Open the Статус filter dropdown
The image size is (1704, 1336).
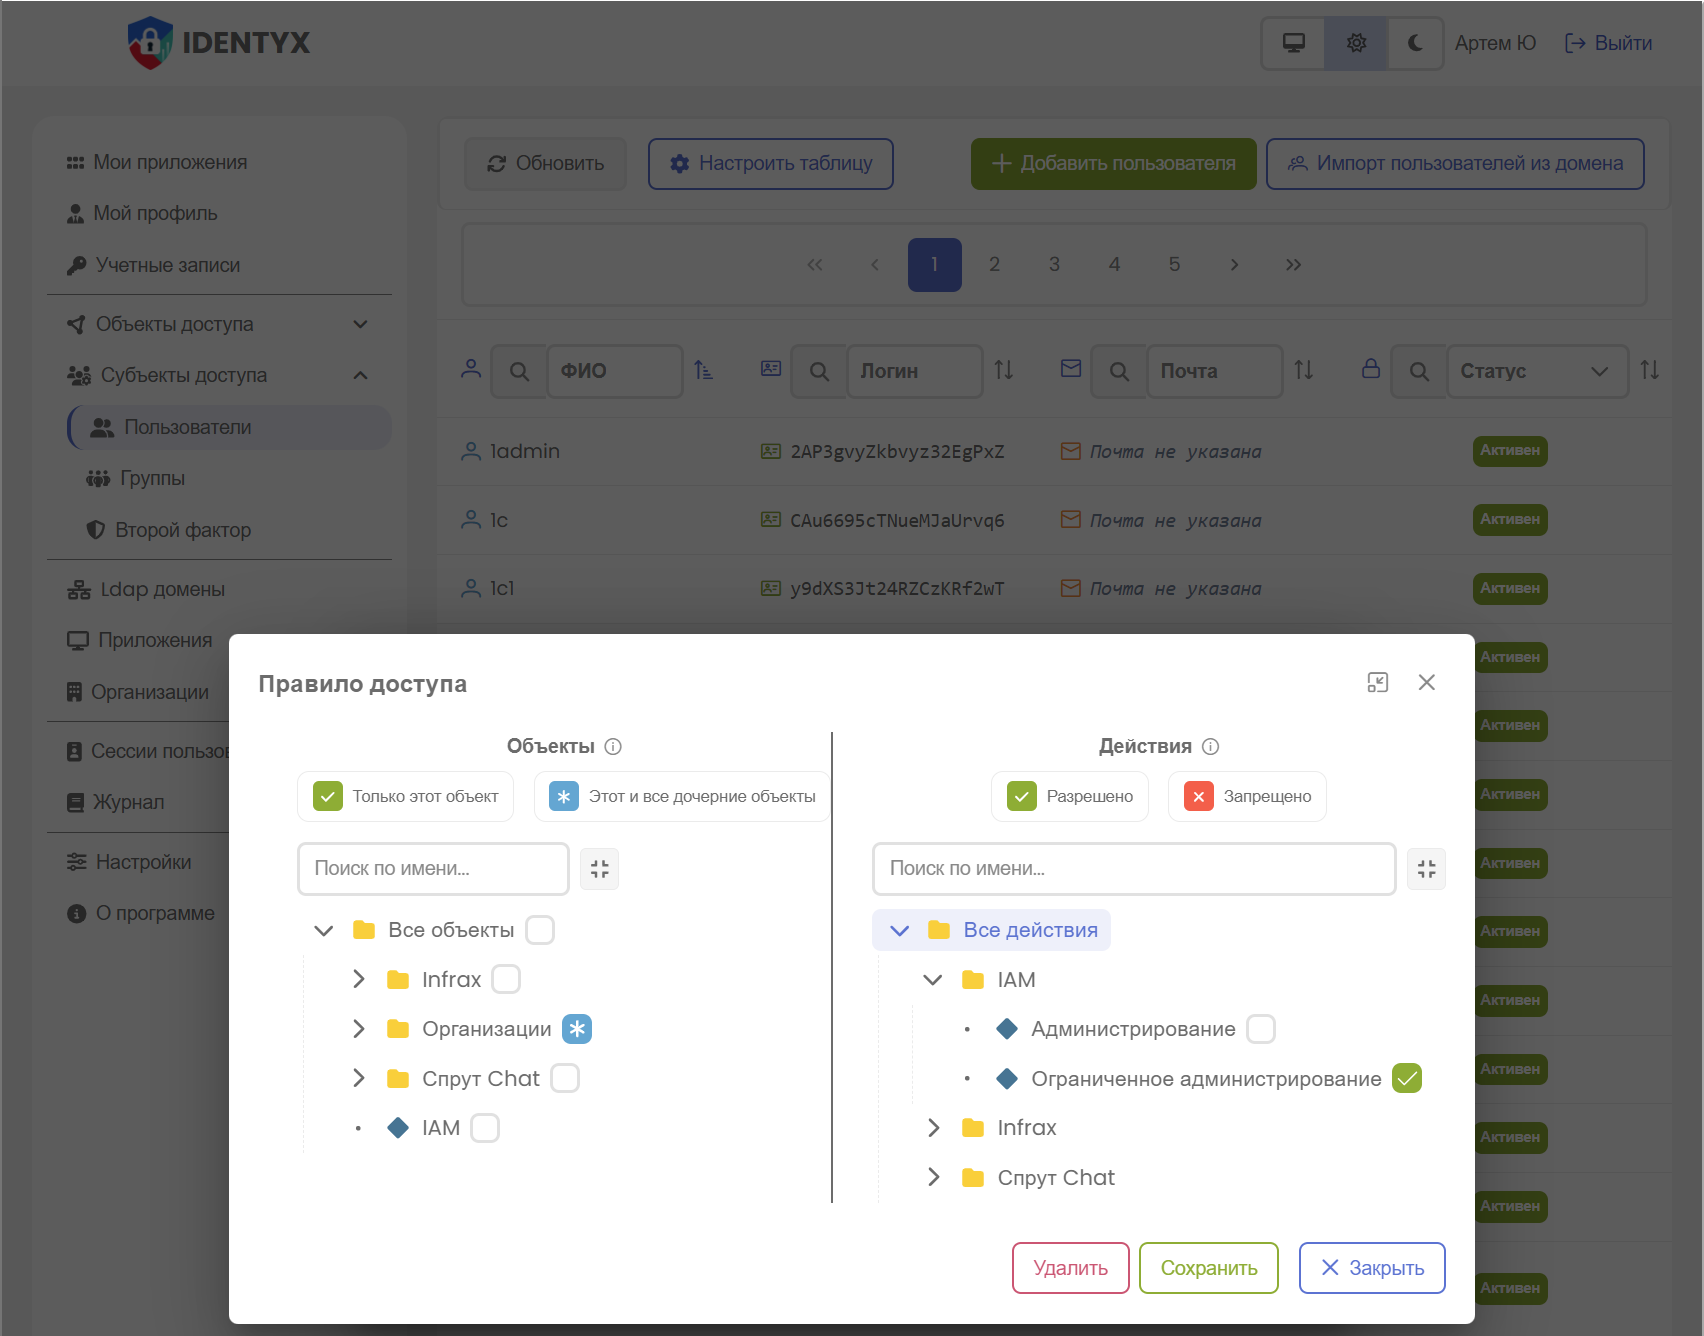tap(1537, 371)
